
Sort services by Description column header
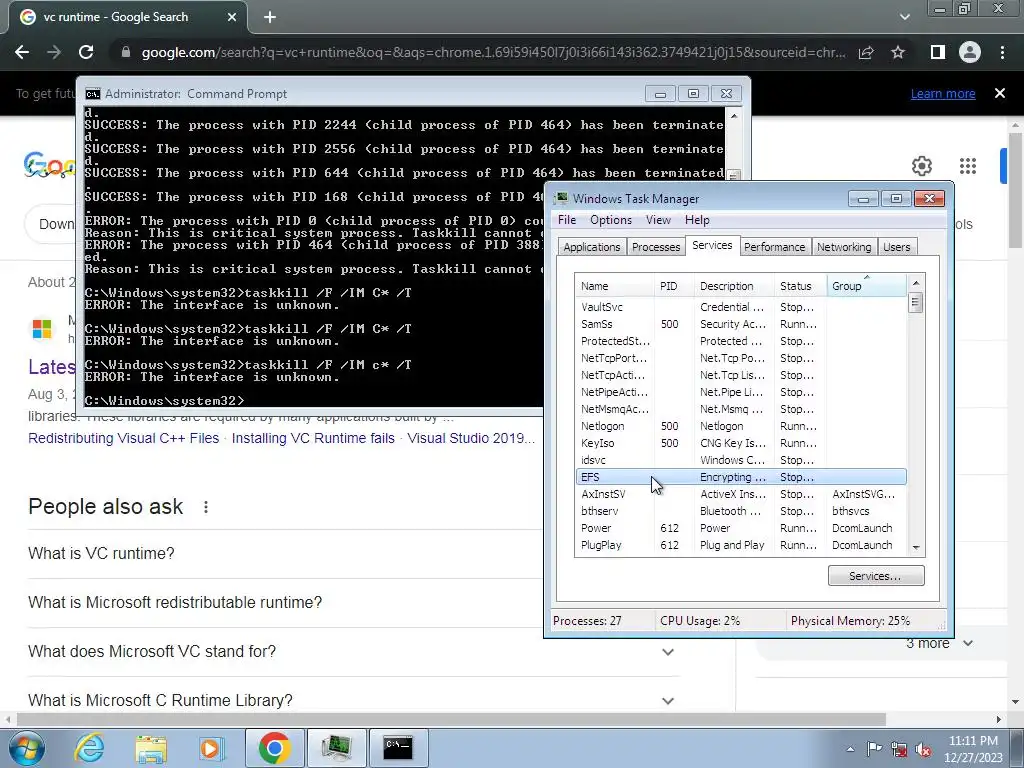point(734,286)
